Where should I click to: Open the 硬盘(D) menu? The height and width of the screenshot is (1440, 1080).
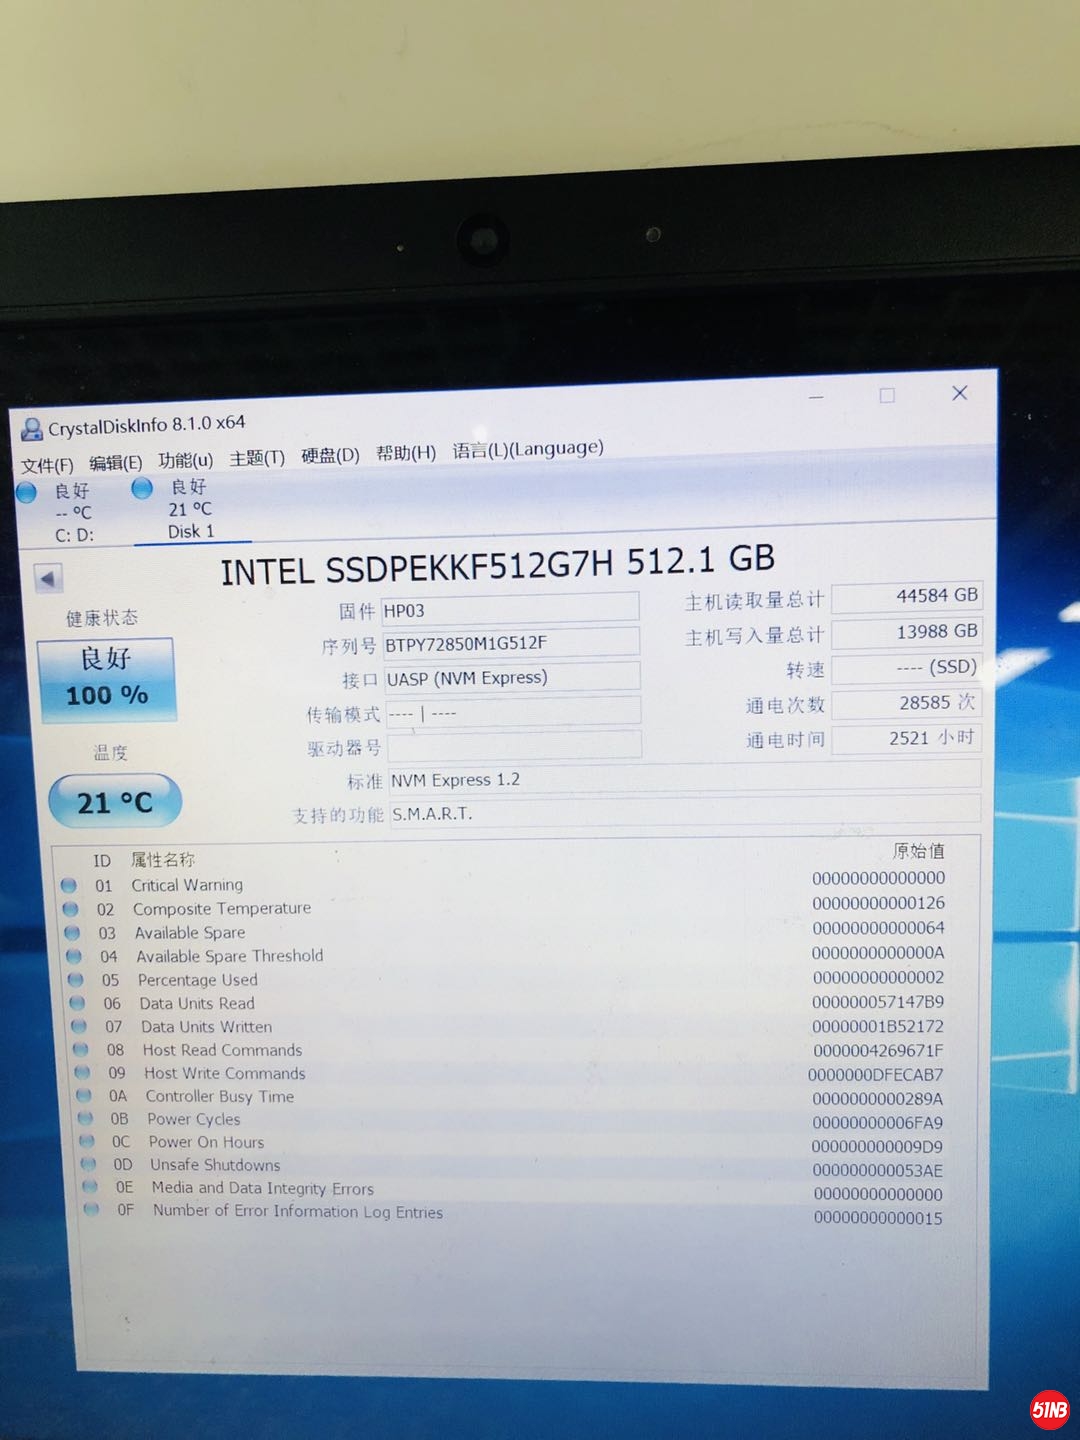coord(330,455)
